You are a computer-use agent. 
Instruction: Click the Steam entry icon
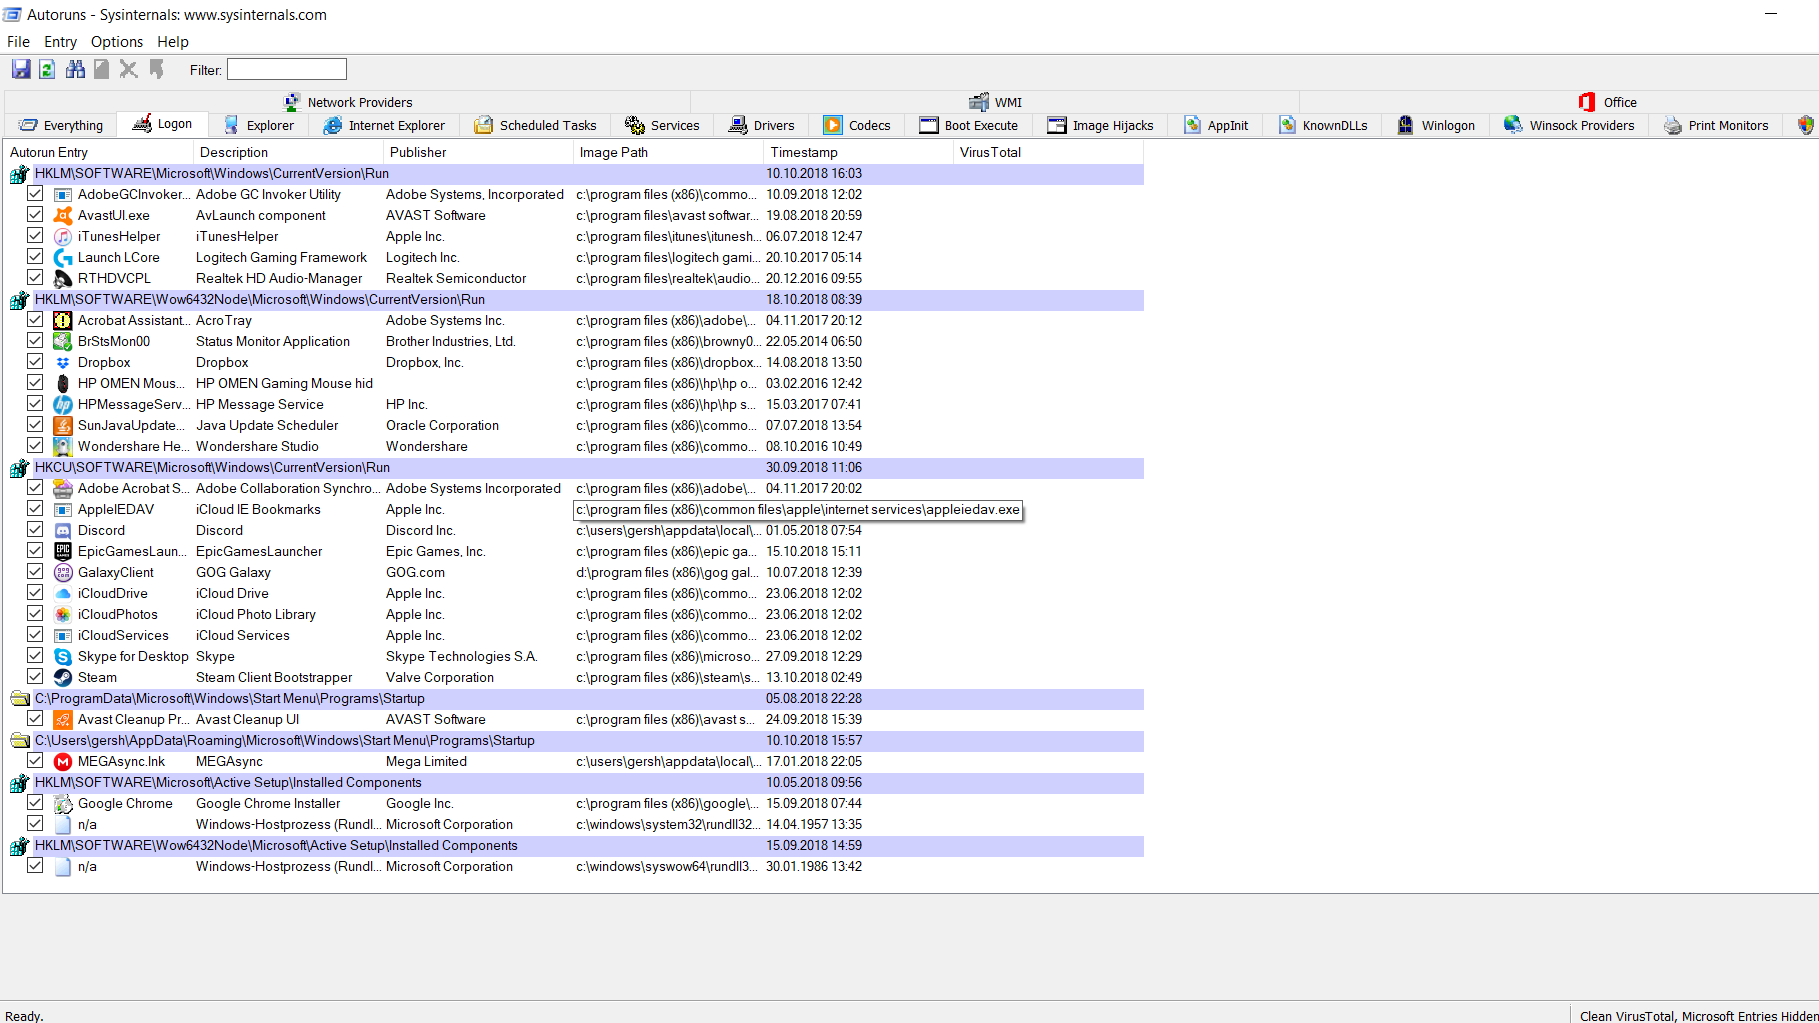[x=63, y=677]
